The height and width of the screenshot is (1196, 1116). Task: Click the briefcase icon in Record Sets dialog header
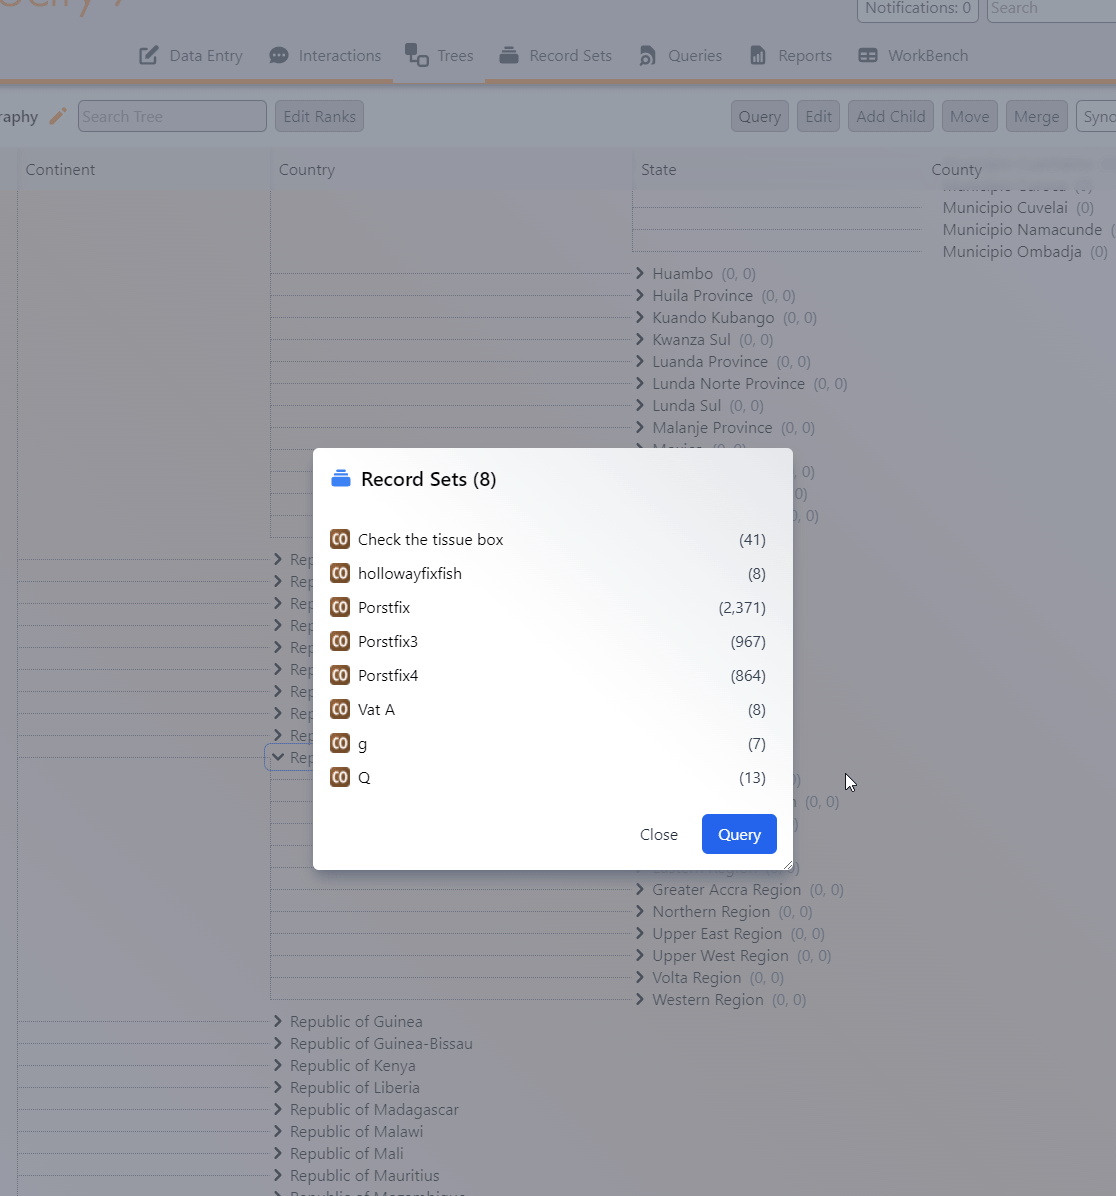[341, 478]
